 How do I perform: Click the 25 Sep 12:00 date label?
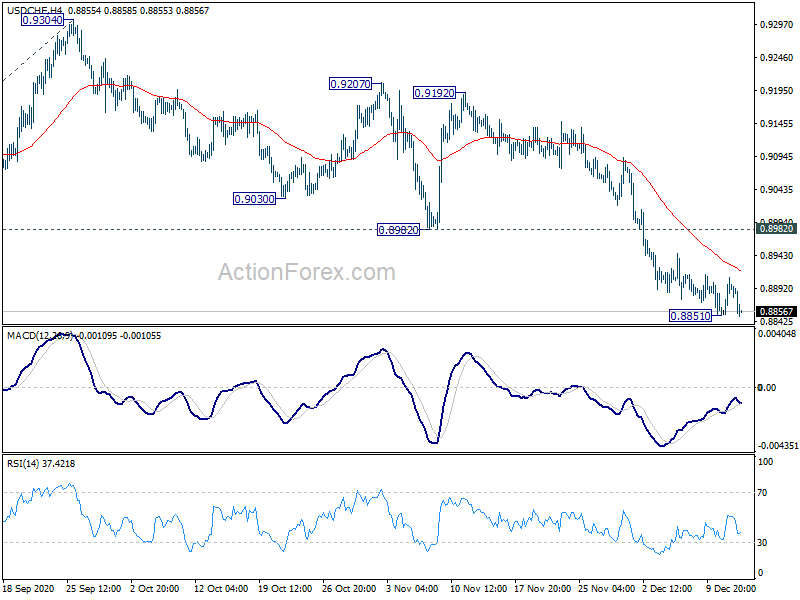(x=93, y=589)
